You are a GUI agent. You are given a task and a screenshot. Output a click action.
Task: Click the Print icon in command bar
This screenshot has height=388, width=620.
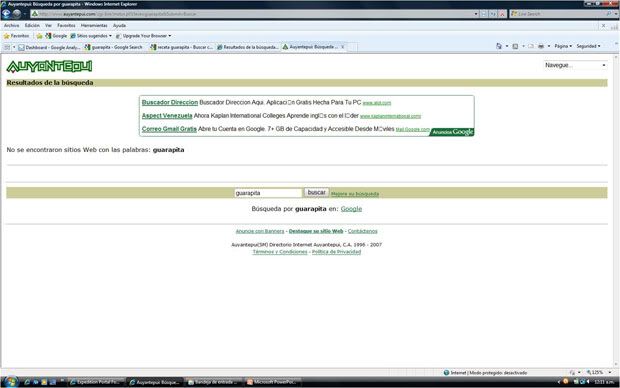tap(541, 46)
